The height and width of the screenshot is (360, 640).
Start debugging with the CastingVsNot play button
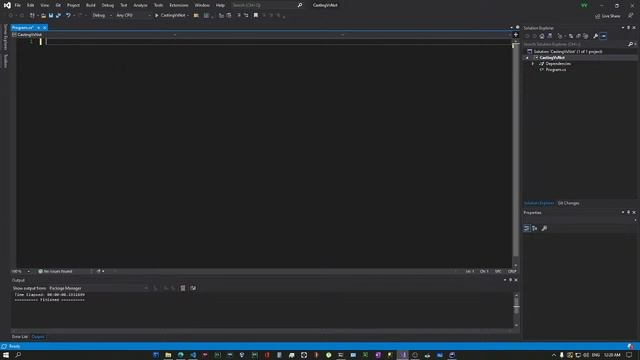click(171, 16)
